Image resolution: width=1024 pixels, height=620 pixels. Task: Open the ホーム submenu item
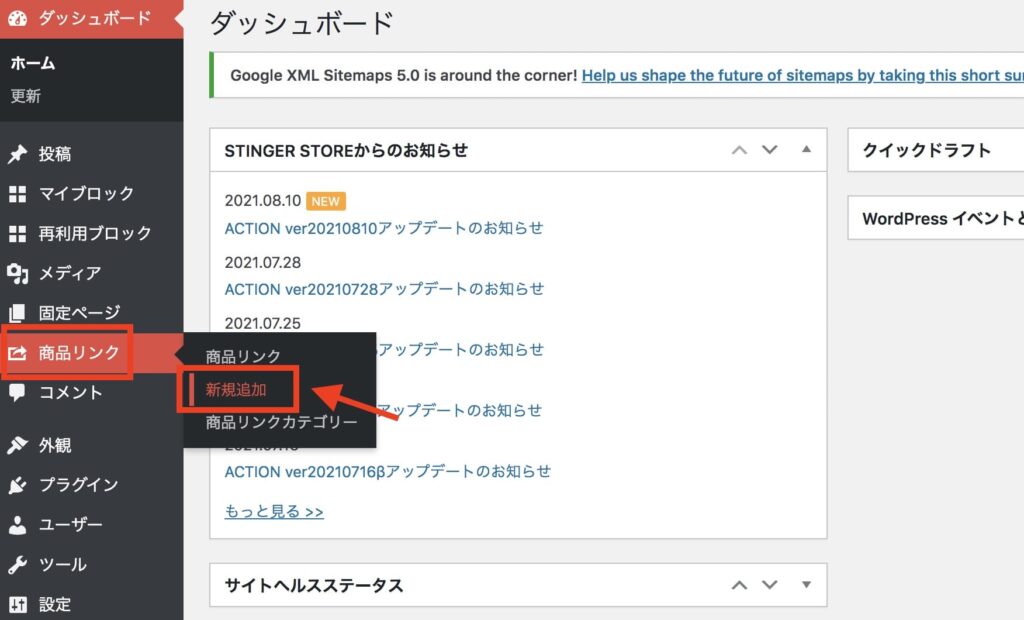[33, 63]
